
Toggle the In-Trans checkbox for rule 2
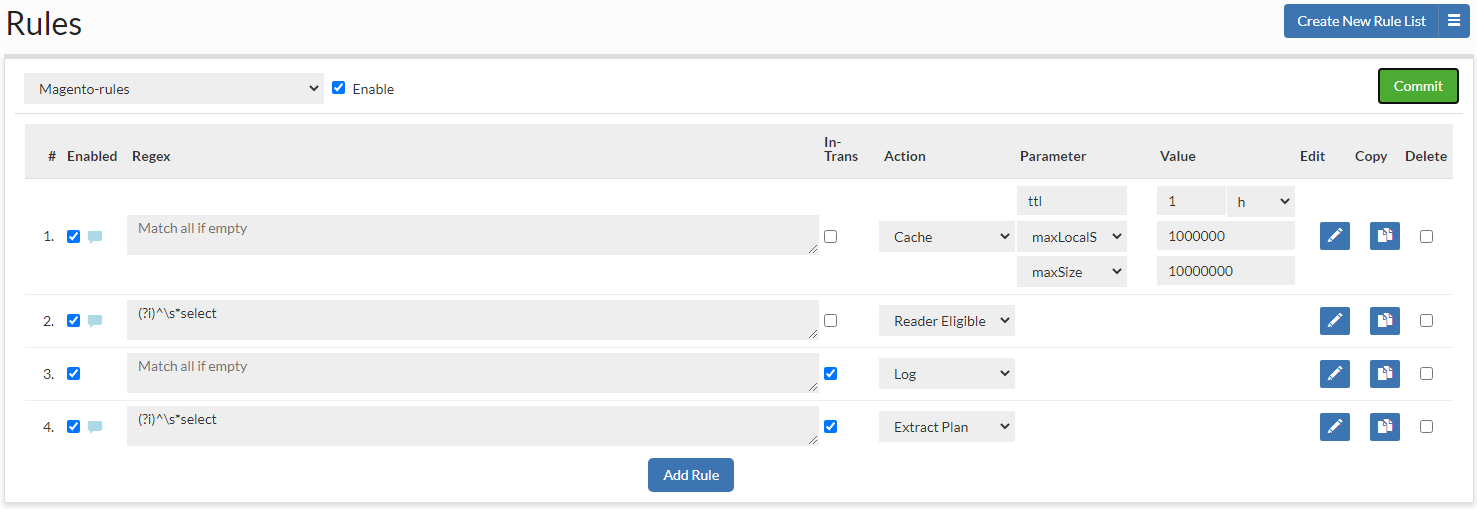(x=830, y=321)
